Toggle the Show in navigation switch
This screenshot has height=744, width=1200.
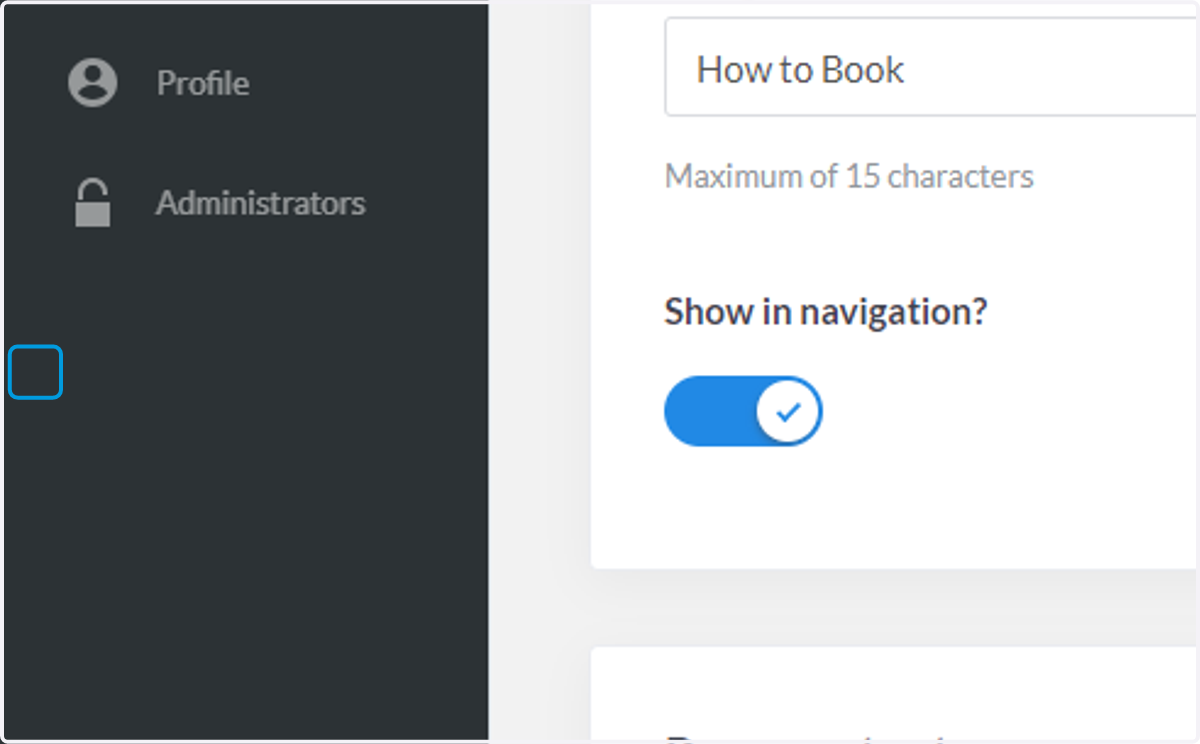click(x=743, y=411)
